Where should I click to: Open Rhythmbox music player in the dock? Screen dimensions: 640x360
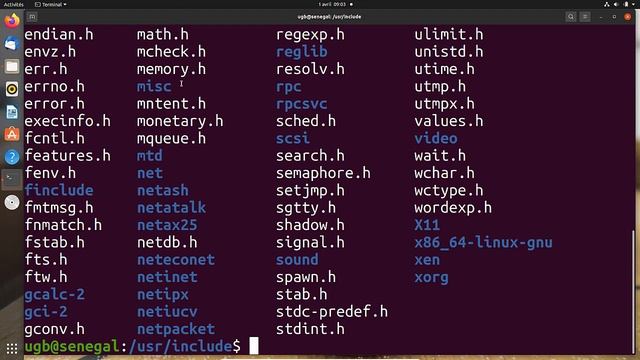(x=12, y=89)
